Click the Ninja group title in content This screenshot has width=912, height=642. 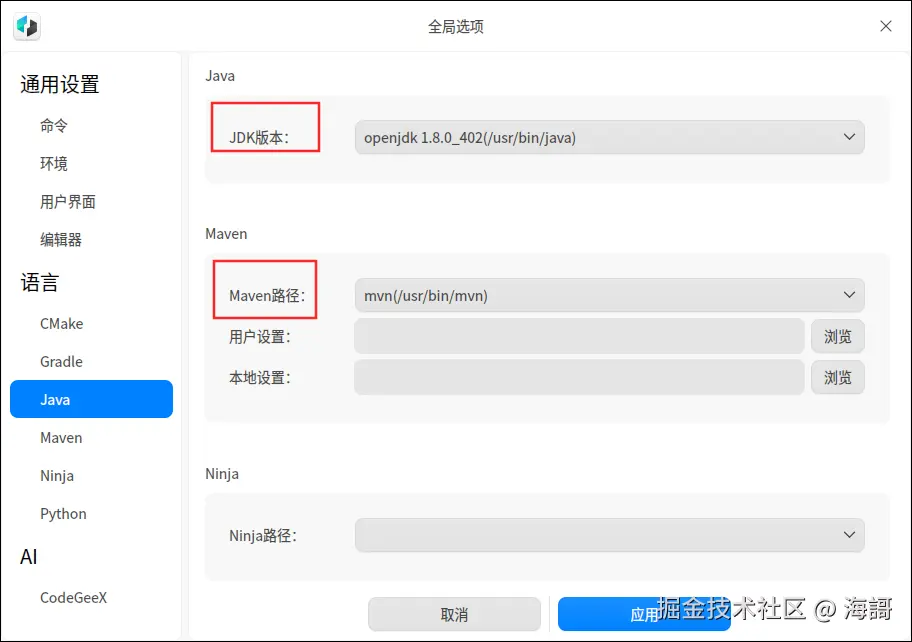222,474
